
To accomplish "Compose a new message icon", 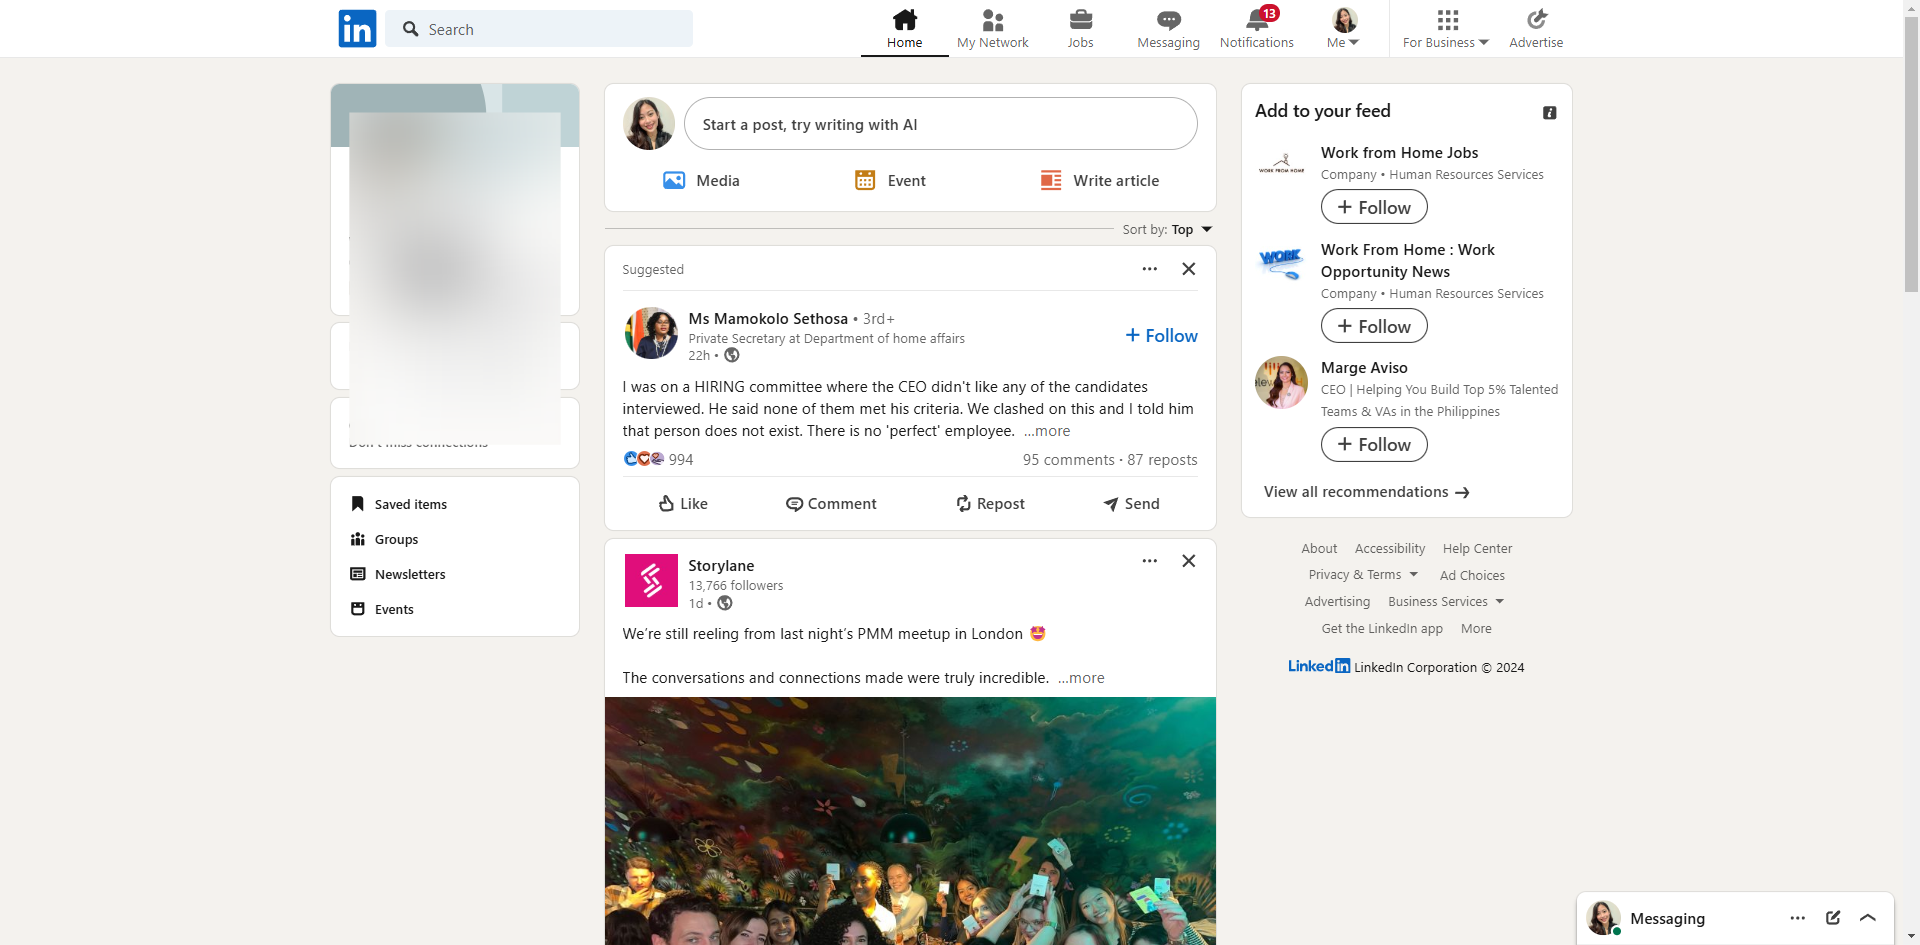I will 1833,918.
